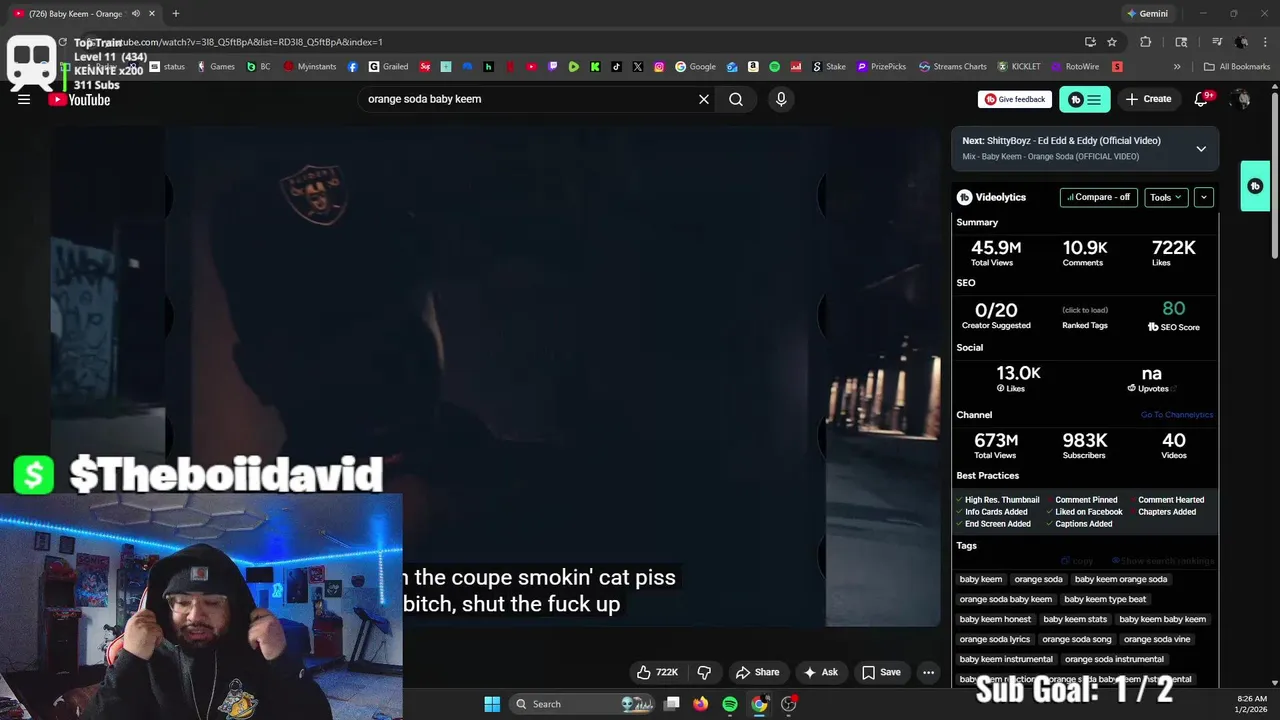
Task: Click the 'orange soda lyrics' tag
Action: click(995, 639)
